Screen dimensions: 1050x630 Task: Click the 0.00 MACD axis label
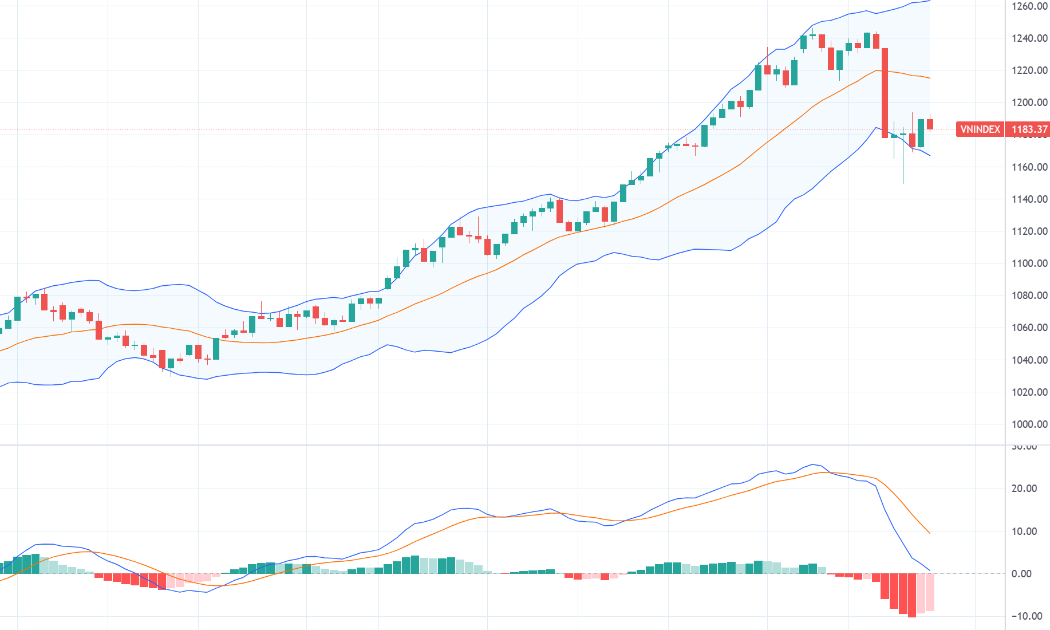pos(1021,574)
